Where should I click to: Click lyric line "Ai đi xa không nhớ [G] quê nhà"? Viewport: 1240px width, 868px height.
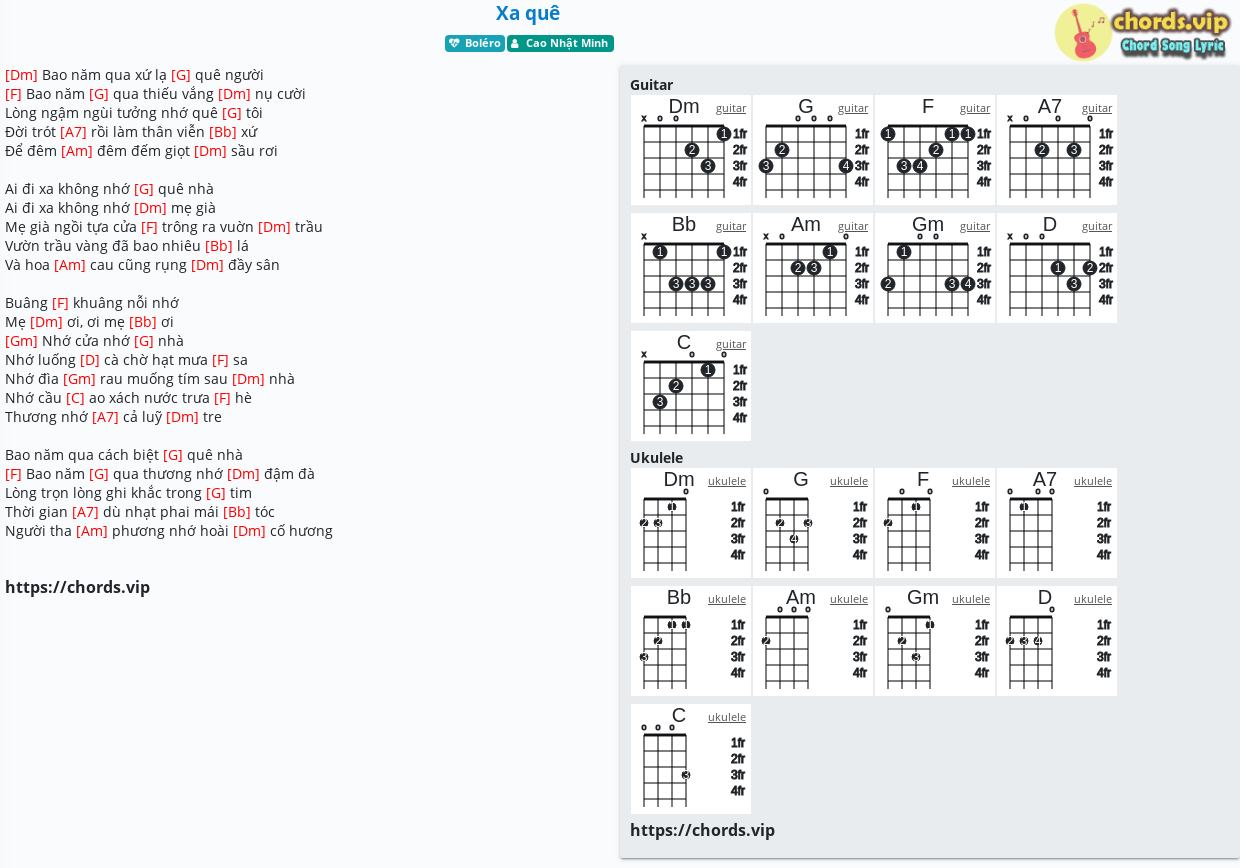[x=109, y=189]
